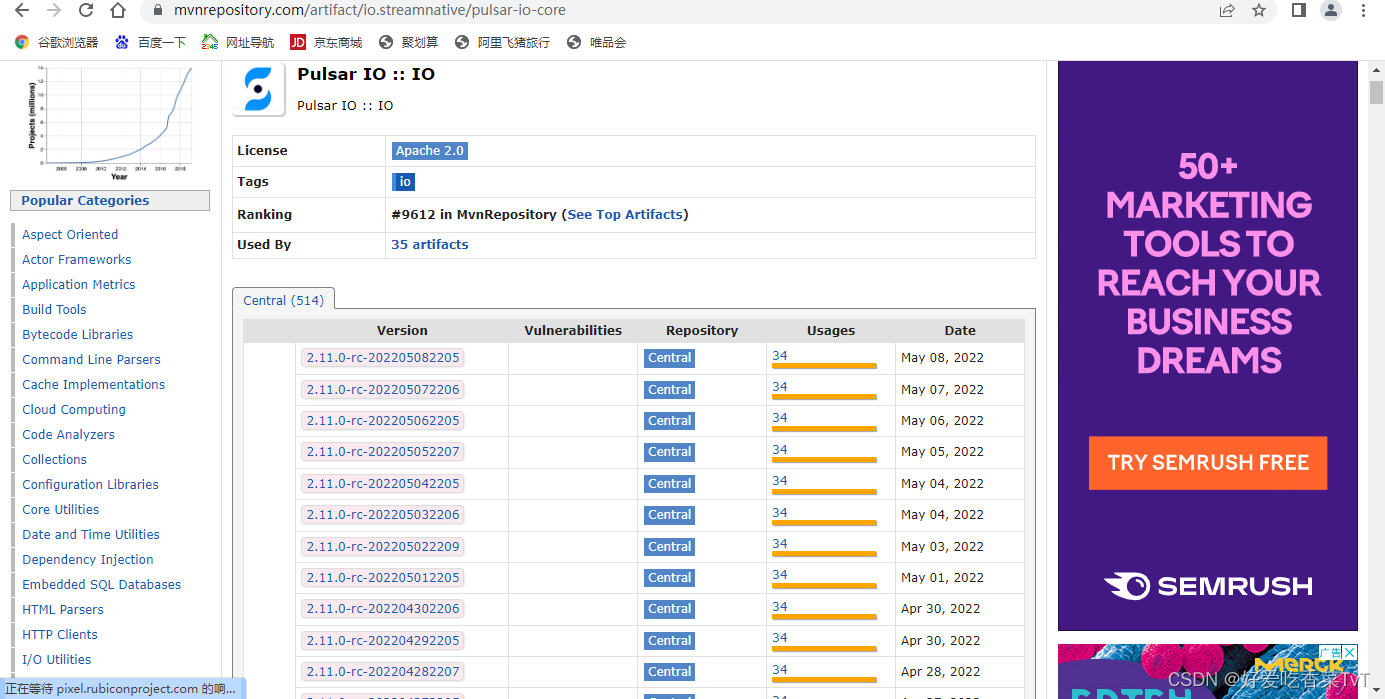Open the I/O Utilities category

pos(57,659)
